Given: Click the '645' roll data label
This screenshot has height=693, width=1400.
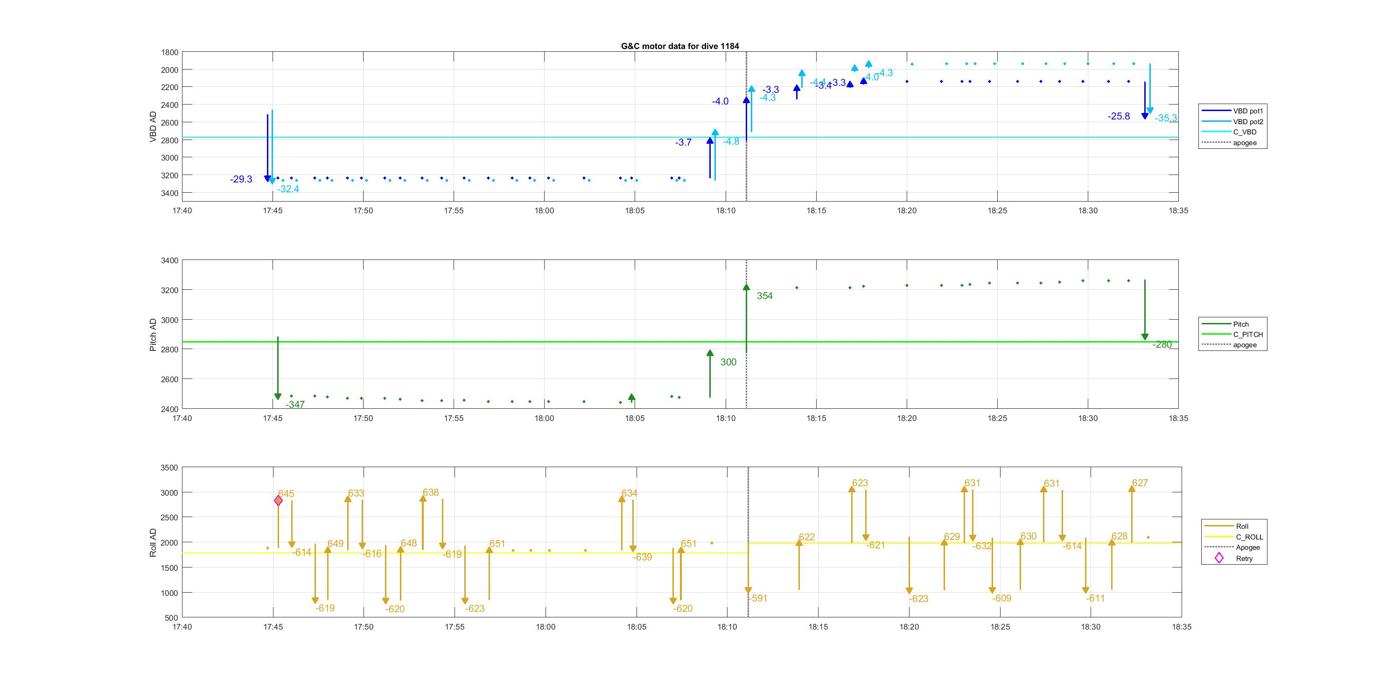Looking at the screenshot, I should [286, 494].
